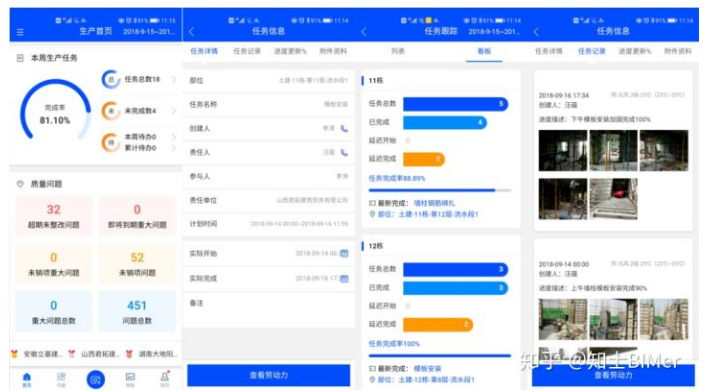Tap the back arrow beside 任务跟踪 title
The image size is (707, 391).
click(364, 32)
